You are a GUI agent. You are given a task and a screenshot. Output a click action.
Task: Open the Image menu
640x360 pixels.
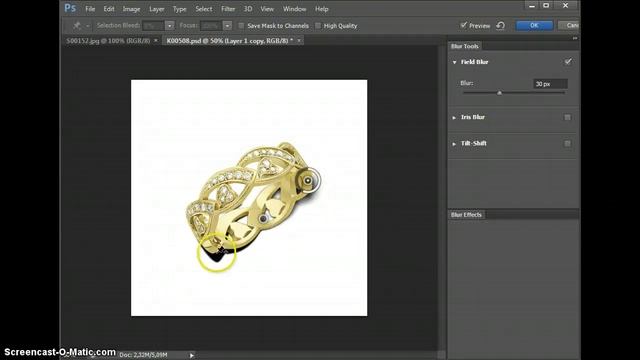131,9
